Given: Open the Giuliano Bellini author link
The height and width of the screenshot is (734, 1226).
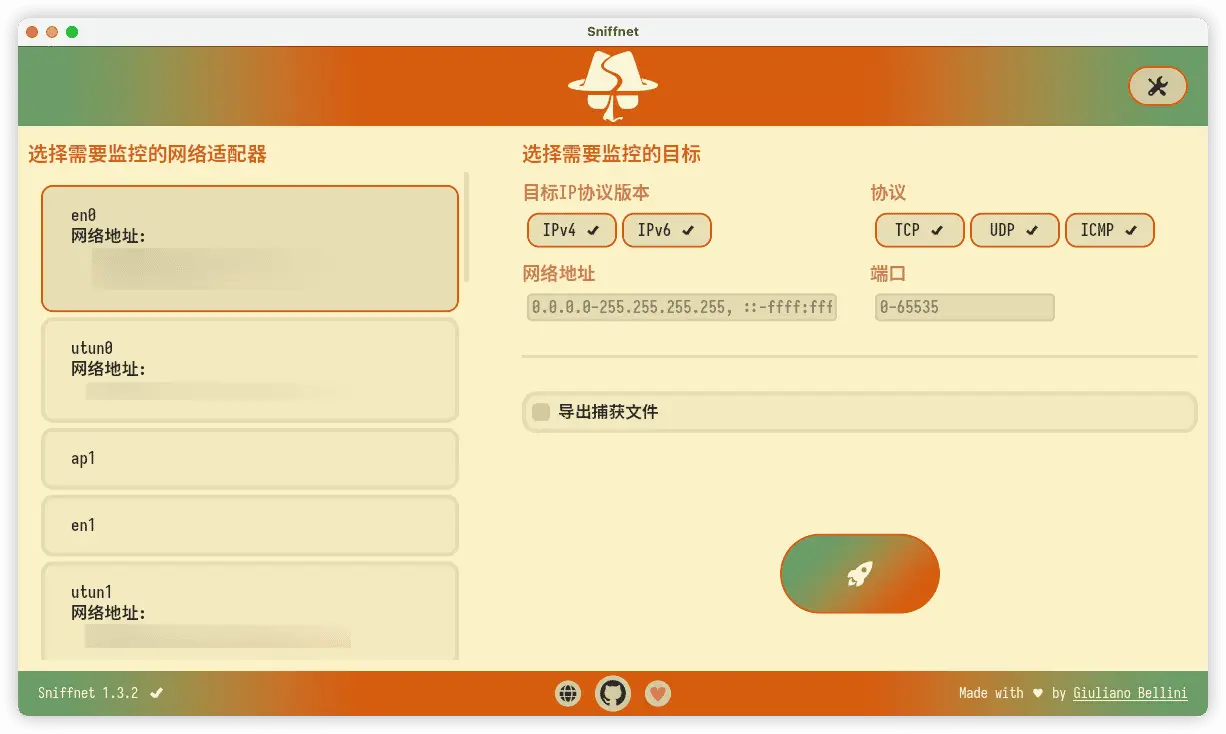Looking at the screenshot, I should click(x=1130, y=693).
